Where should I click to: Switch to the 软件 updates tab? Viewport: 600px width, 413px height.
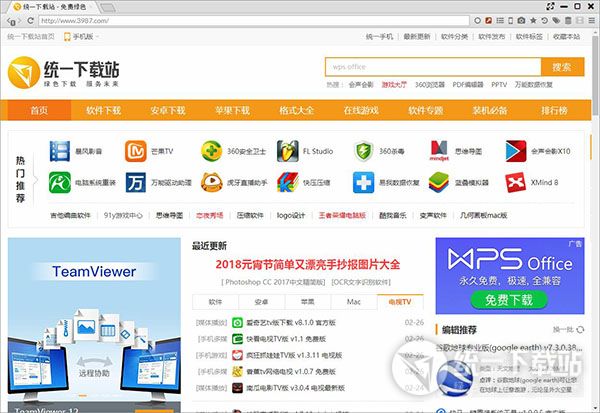[x=215, y=302]
